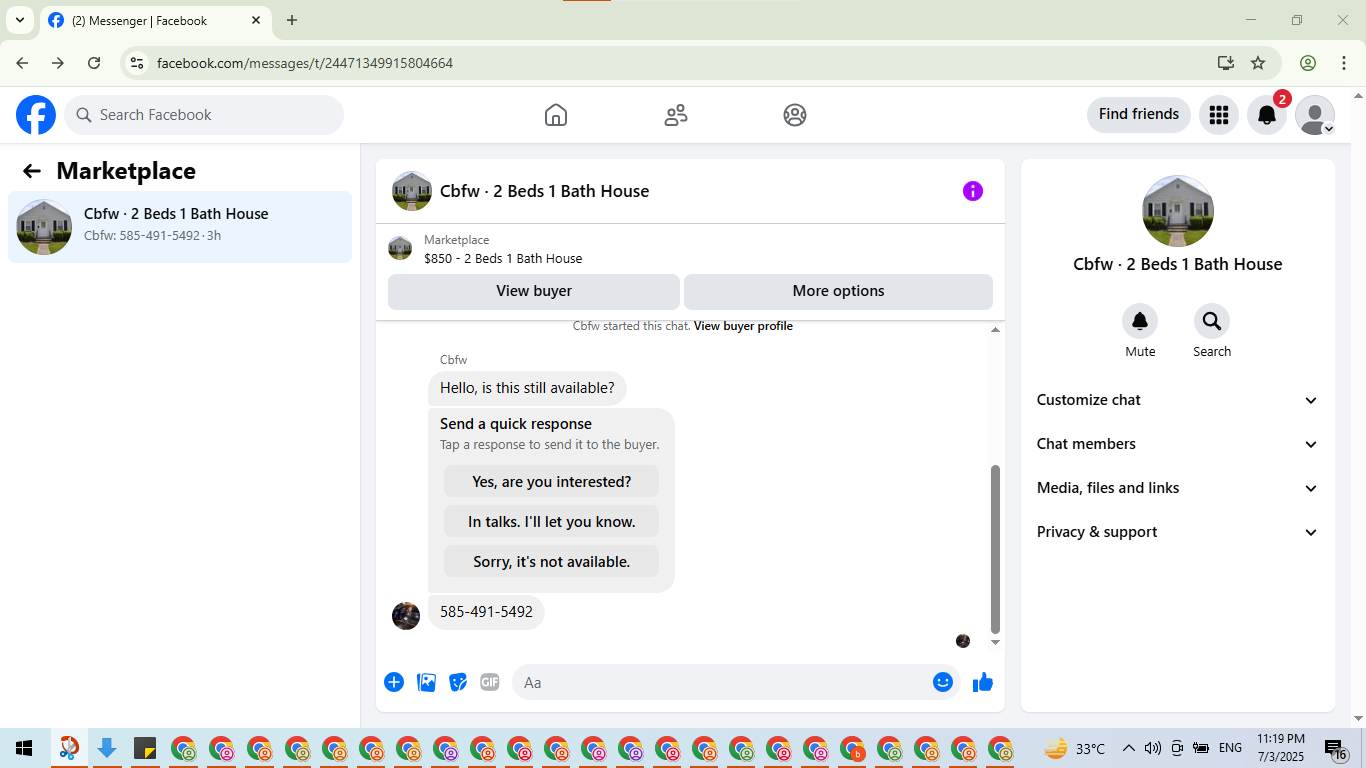Open the install app icon in address bar
The height and width of the screenshot is (768, 1366).
point(1226,63)
